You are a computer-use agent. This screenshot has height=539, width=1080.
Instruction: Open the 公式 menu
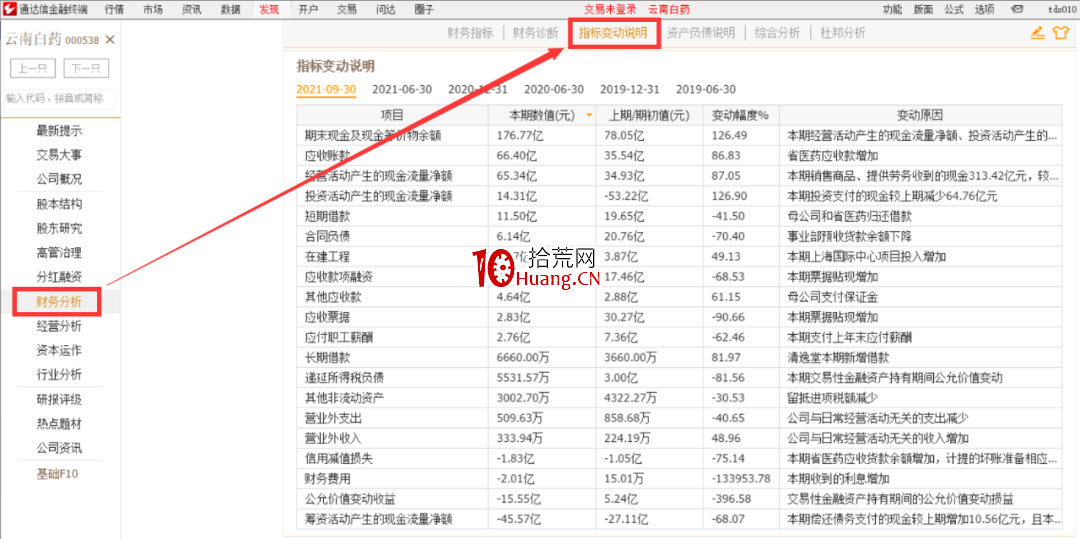[x=954, y=10]
